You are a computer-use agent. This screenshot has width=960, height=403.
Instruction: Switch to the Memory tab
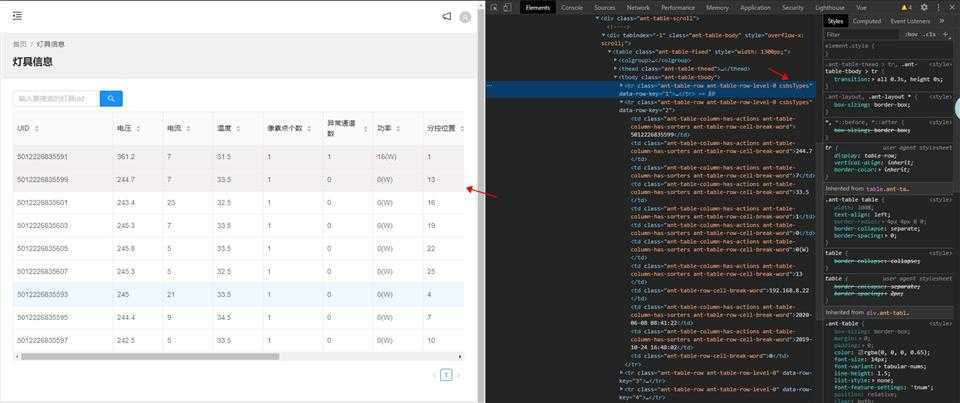coord(718,7)
